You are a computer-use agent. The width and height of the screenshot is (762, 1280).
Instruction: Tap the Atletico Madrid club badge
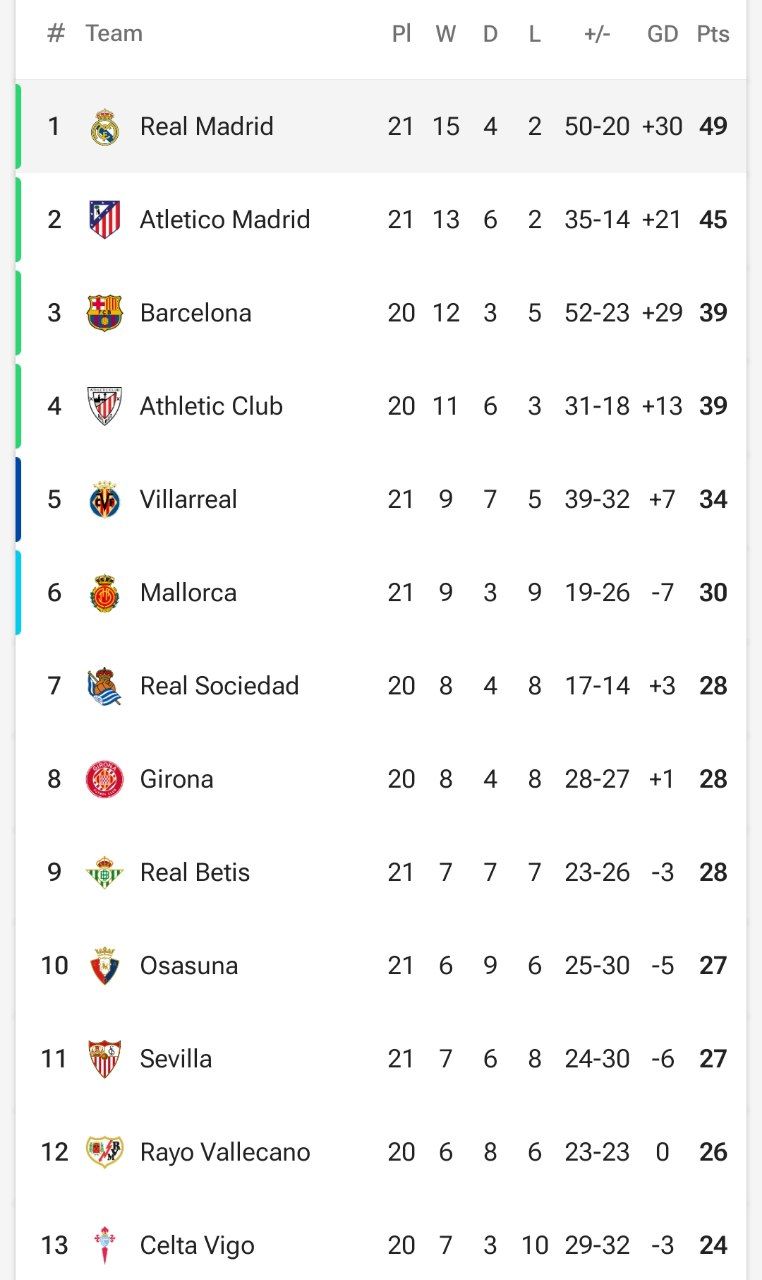pos(104,220)
